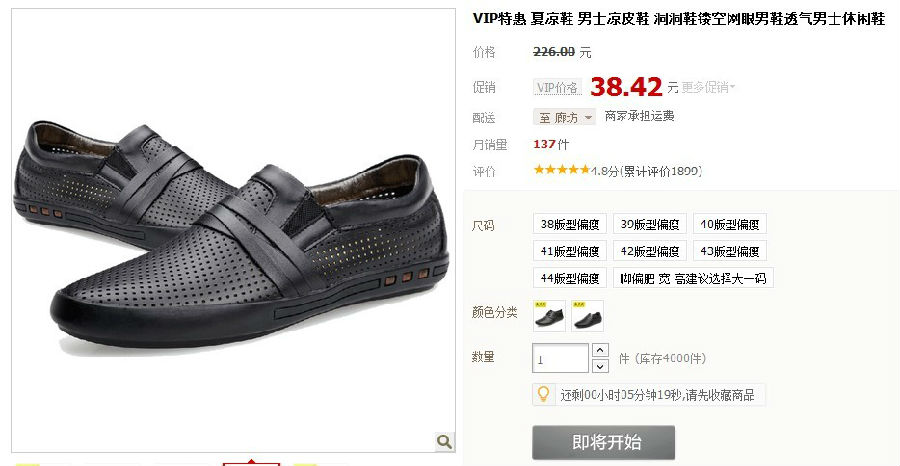This screenshot has width=900, height=466.
Task: Choose size 39版型偏瘦
Action: point(650,224)
